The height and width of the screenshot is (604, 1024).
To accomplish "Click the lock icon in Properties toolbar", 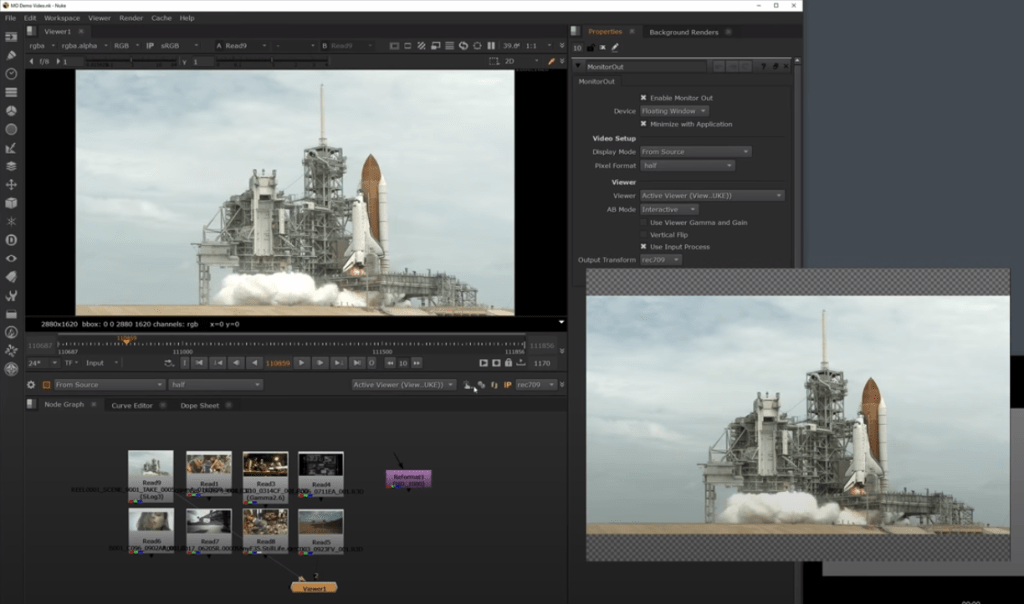I will [x=590, y=47].
